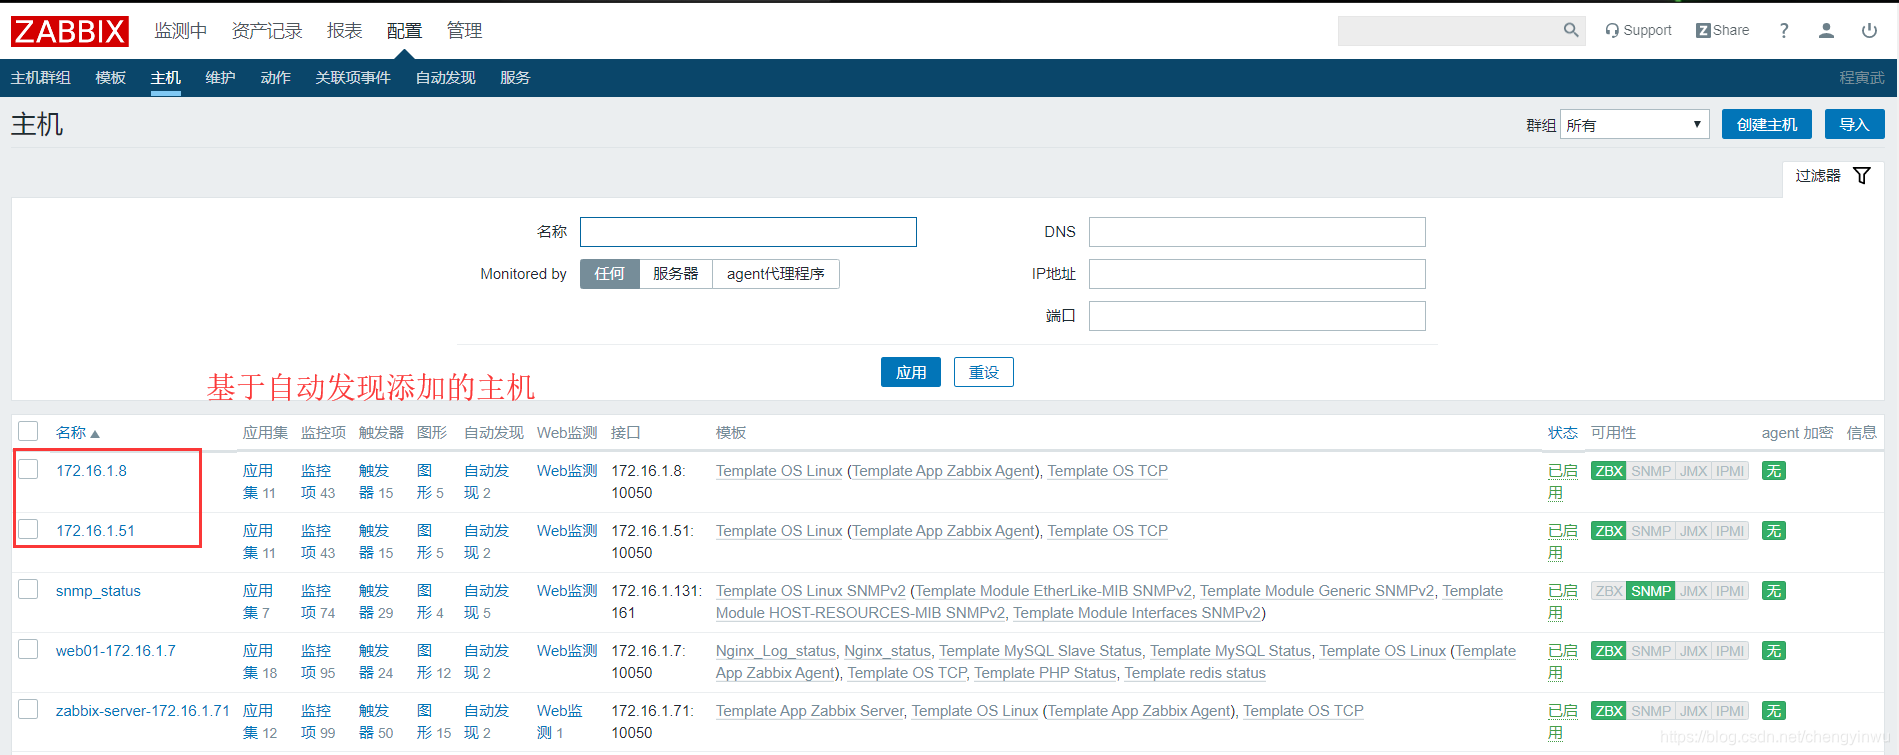Open help question mark icon
The width and height of the screenshot is (1899, 755).
[x=1784, y=30]
